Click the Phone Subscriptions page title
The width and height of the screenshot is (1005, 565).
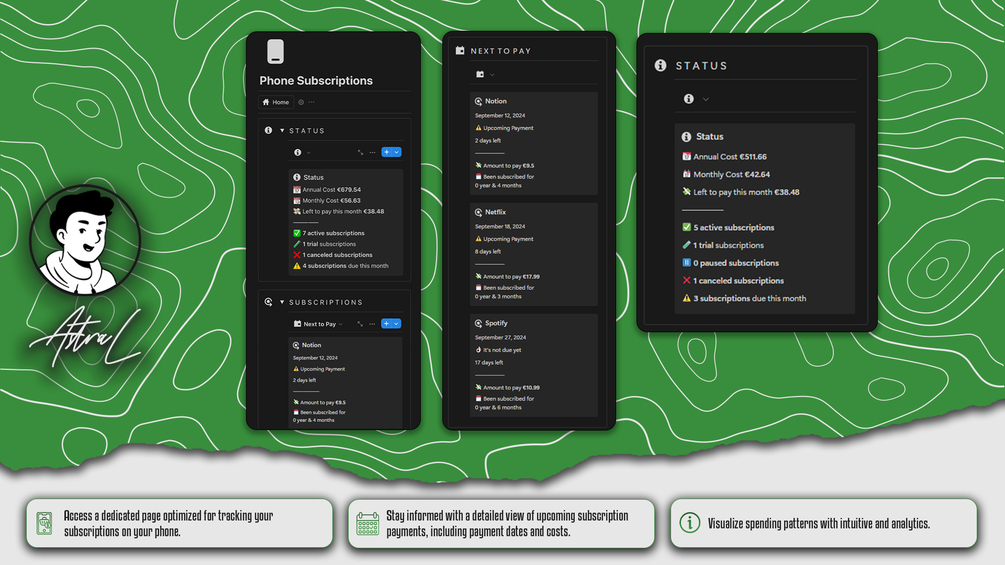click(x=316, y=81)
